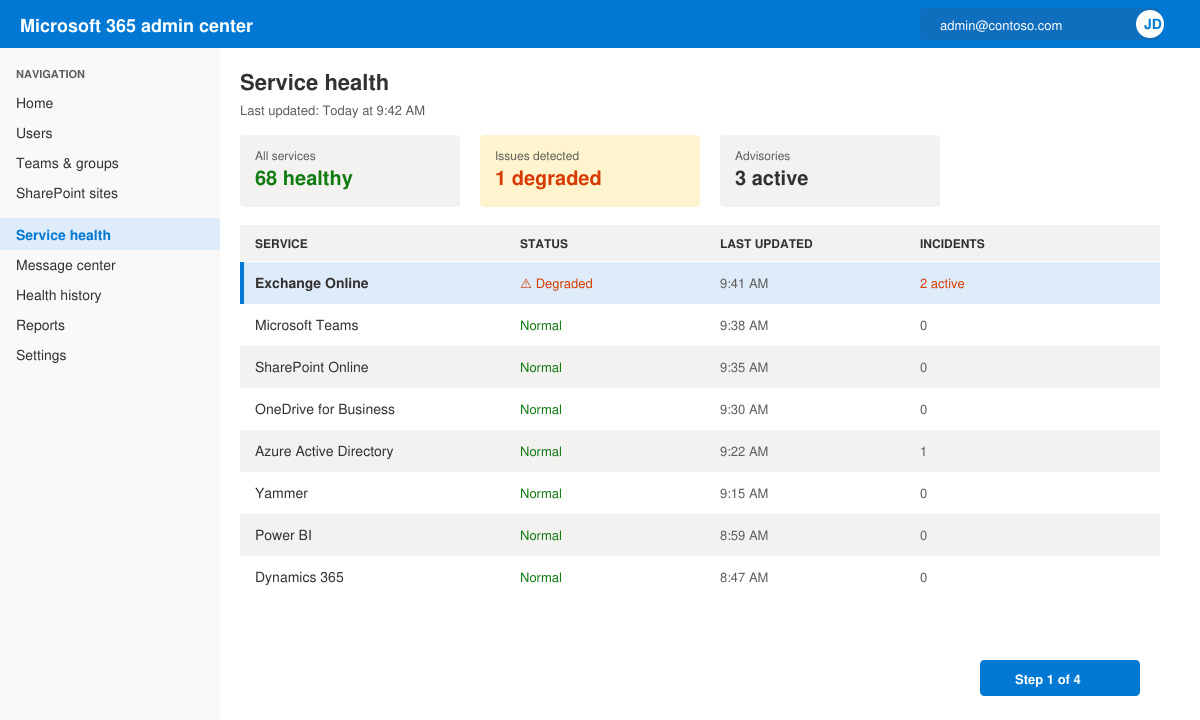
Task: Click the LAST UPDATED column header
Action: pyautogui.click(x=766, y=244)
